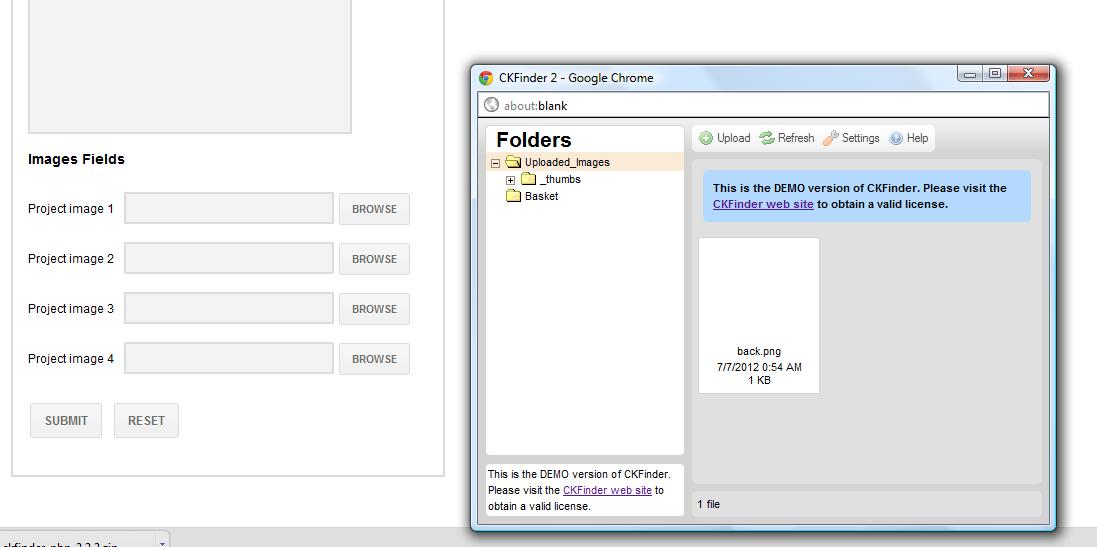Focus the Project image 1 input field
The width and height of the screenshot is (1097, 547).
(x=229, y=208)
